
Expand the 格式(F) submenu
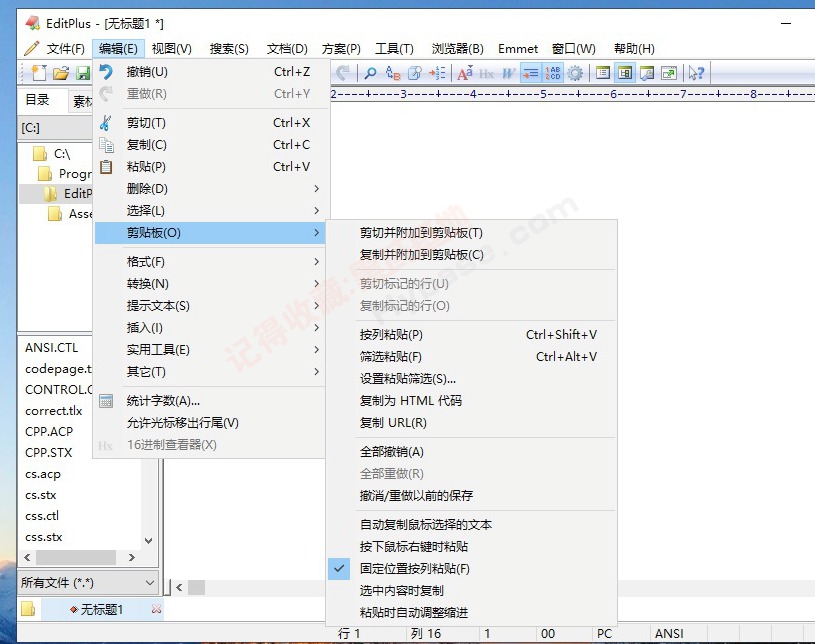pos(210,261)
